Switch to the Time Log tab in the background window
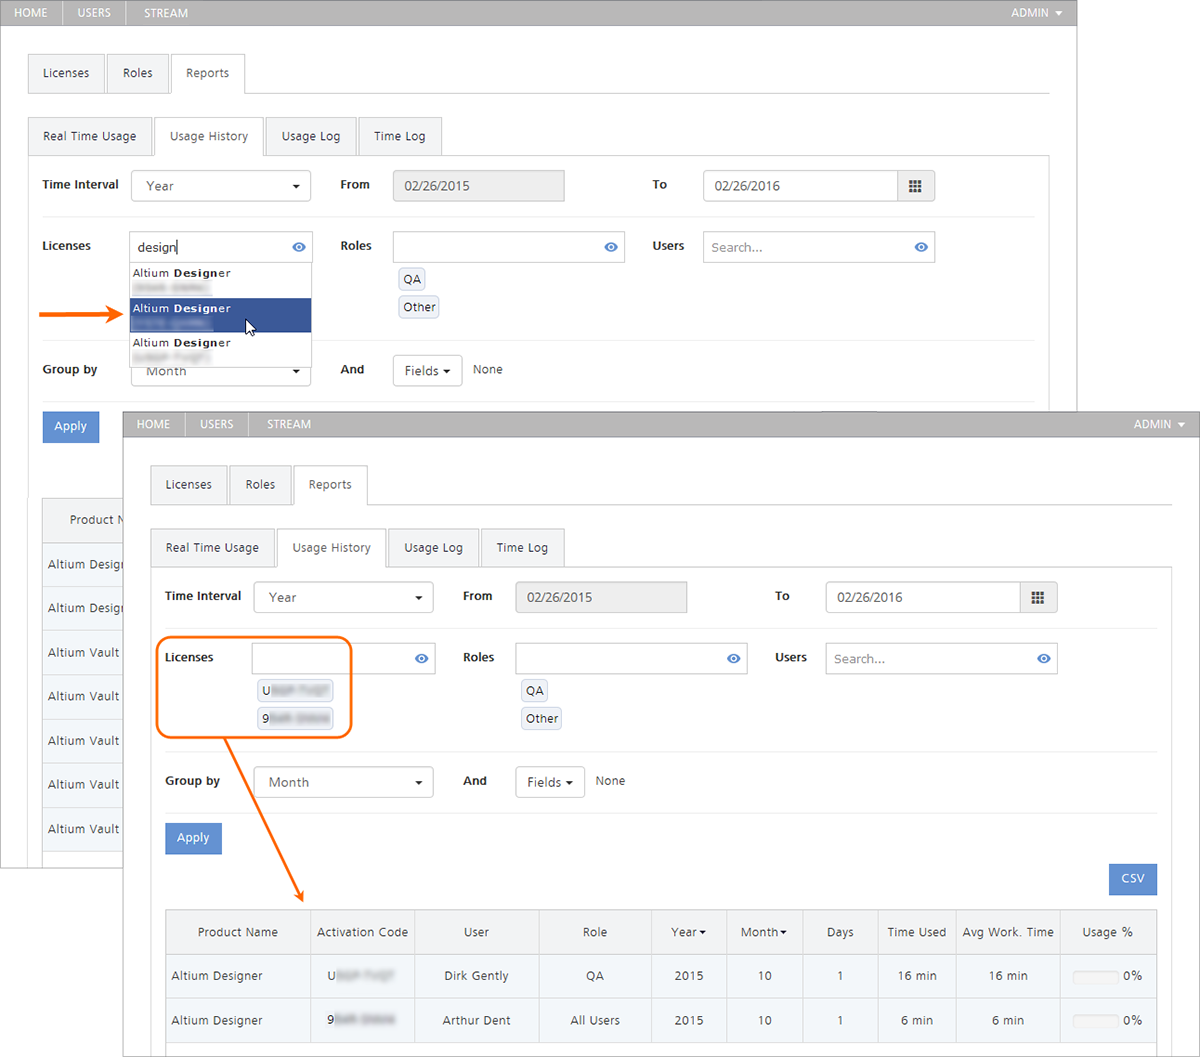This screenshot has height=1057, width=1200. pos(399,137)
